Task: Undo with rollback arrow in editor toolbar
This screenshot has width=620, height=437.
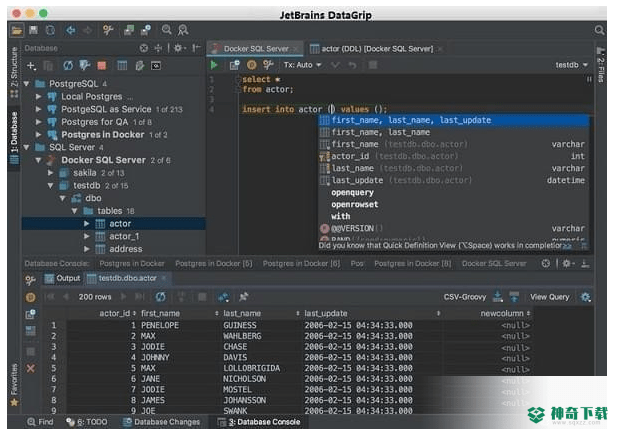Action: 352,65
